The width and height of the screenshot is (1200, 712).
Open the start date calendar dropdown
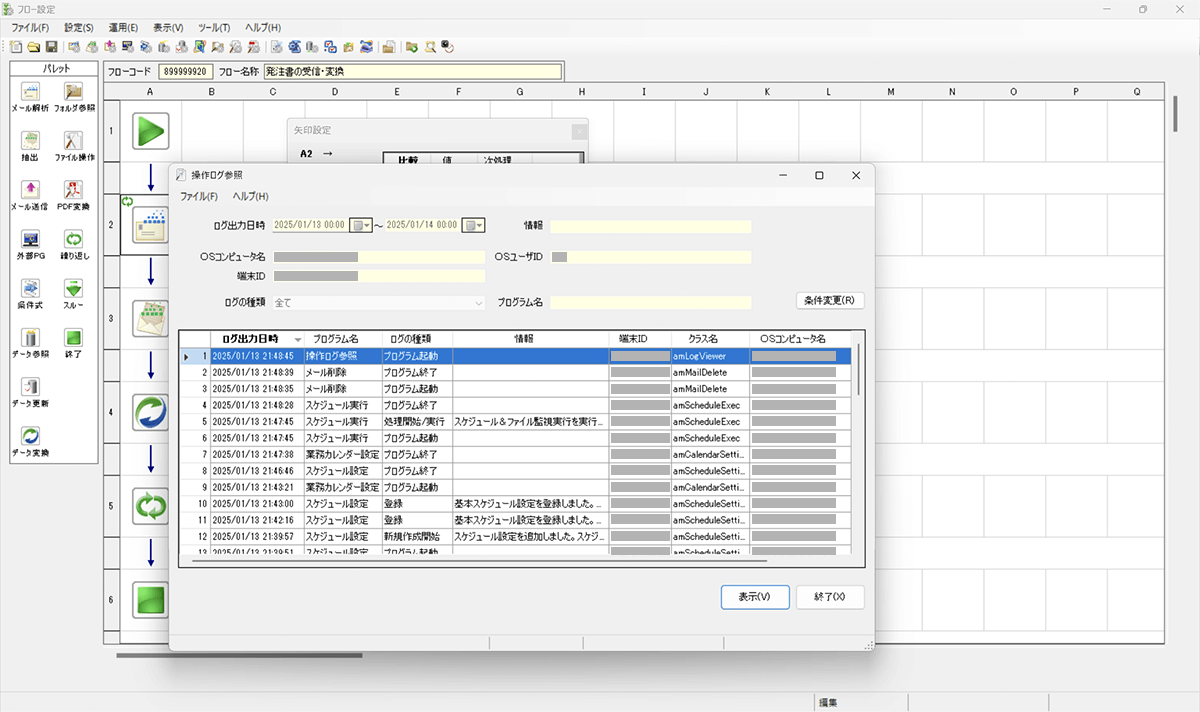coord(362,226)
